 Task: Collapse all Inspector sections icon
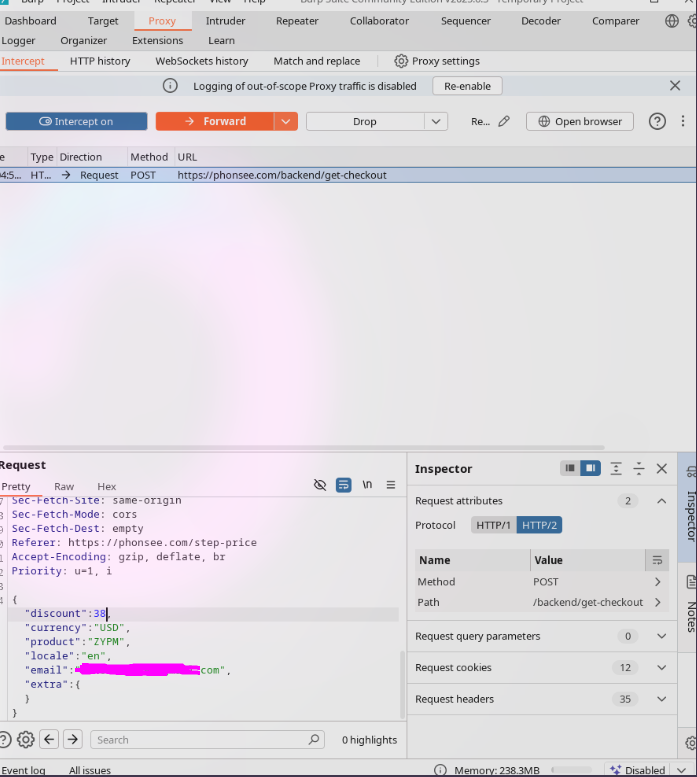pos(639,468)
